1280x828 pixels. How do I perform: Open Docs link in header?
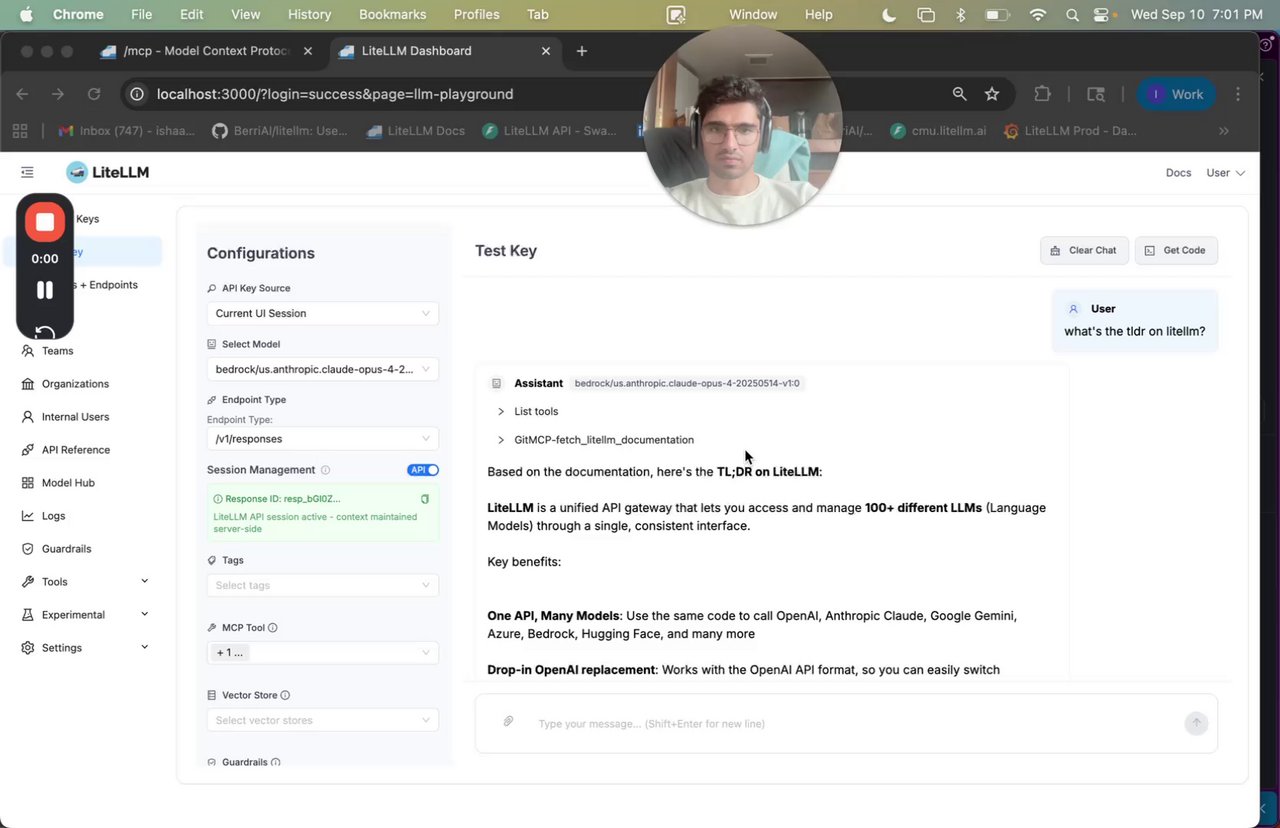pos(1178,173)
